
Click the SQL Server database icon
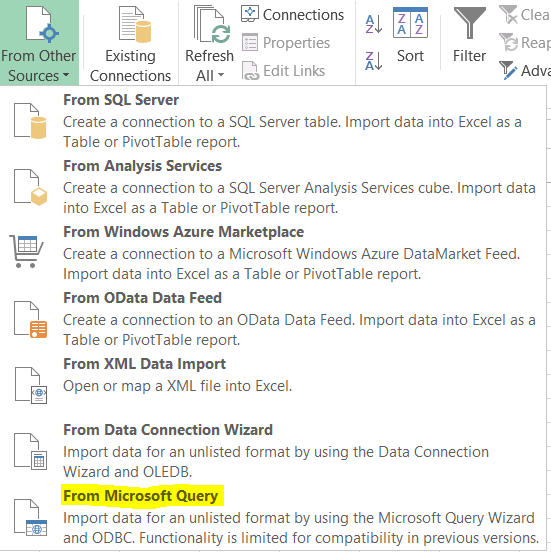pos(30,120)
